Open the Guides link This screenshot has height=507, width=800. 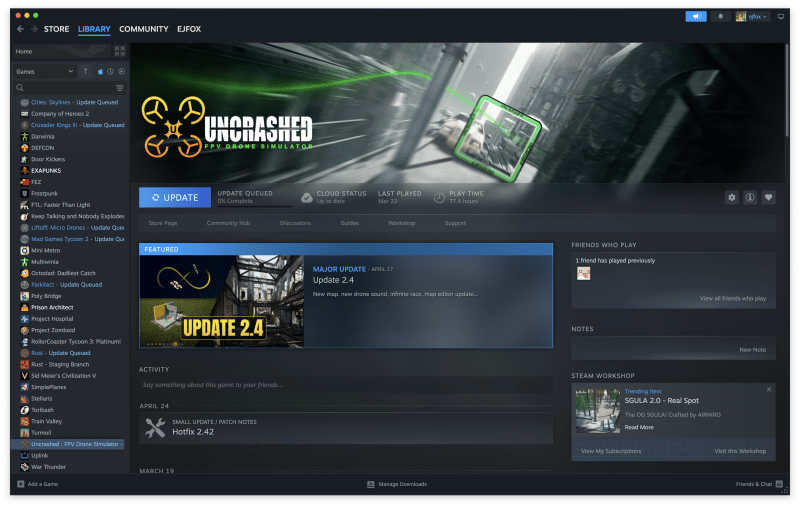(x=349, y=223)
